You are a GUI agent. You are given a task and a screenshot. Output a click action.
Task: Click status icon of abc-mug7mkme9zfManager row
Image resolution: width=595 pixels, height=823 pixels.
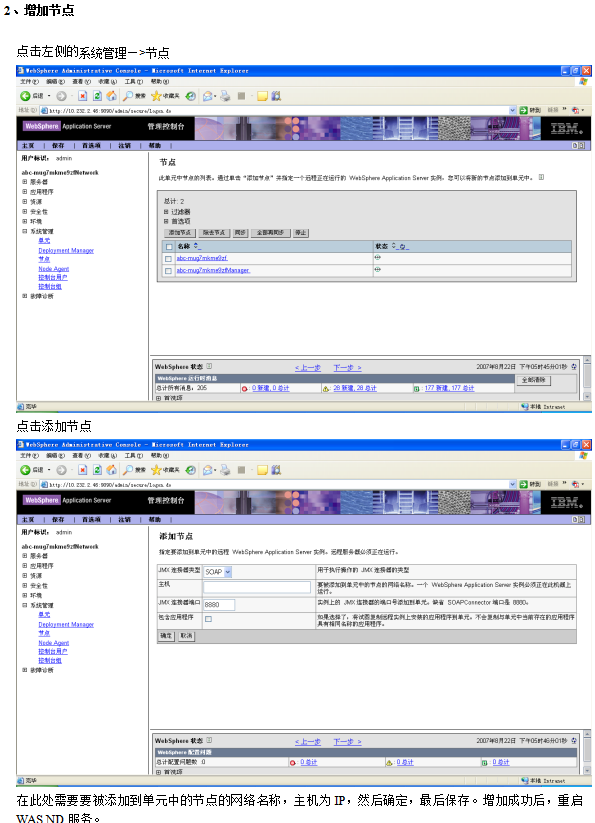tap(378, 270)
